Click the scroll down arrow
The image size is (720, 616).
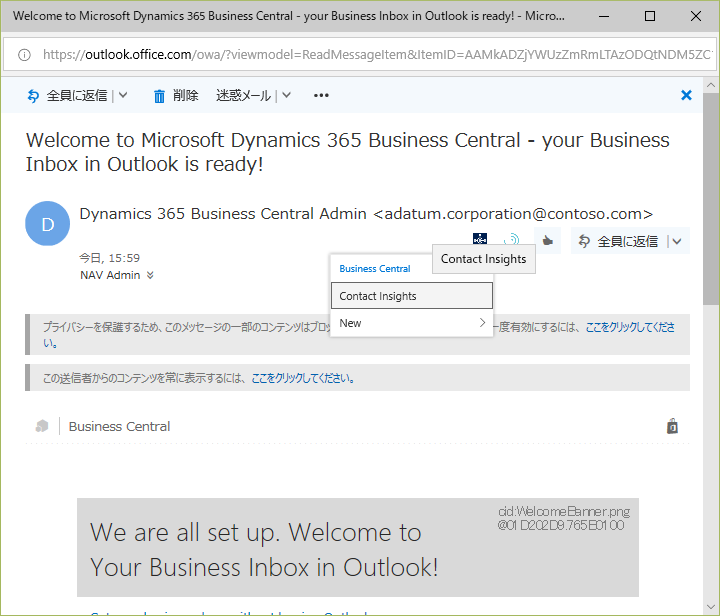click(711, 608)
